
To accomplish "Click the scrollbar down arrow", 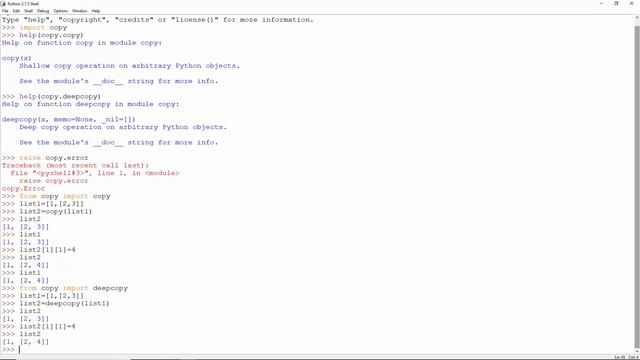I will click(637, 351).
